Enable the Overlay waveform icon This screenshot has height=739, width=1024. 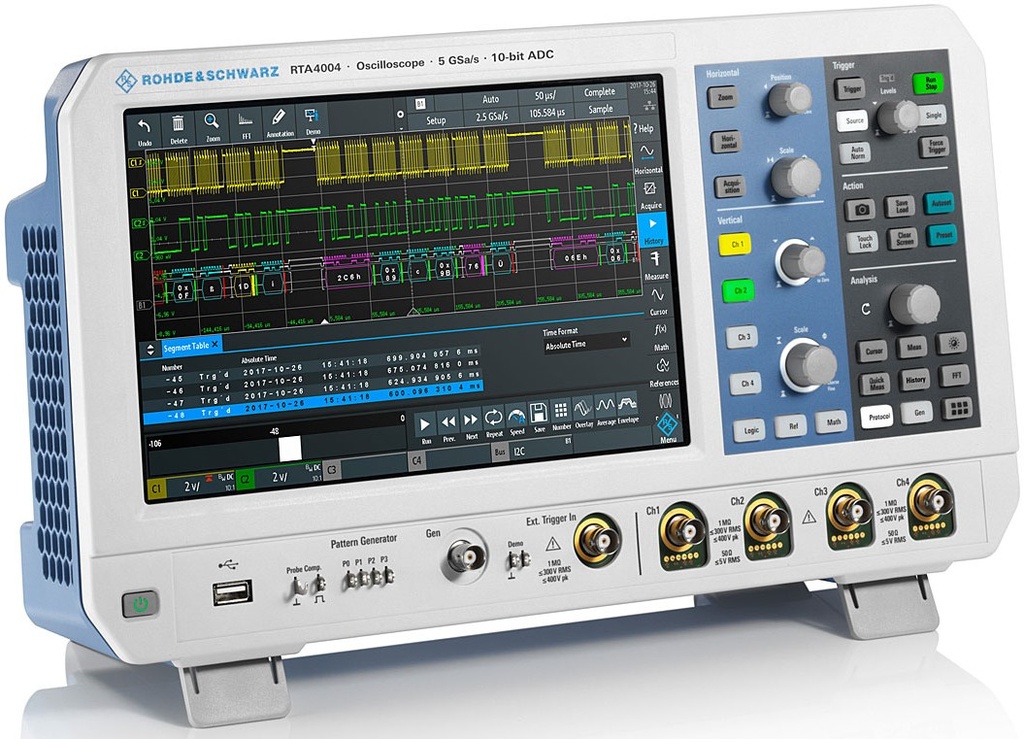(583, 413)
